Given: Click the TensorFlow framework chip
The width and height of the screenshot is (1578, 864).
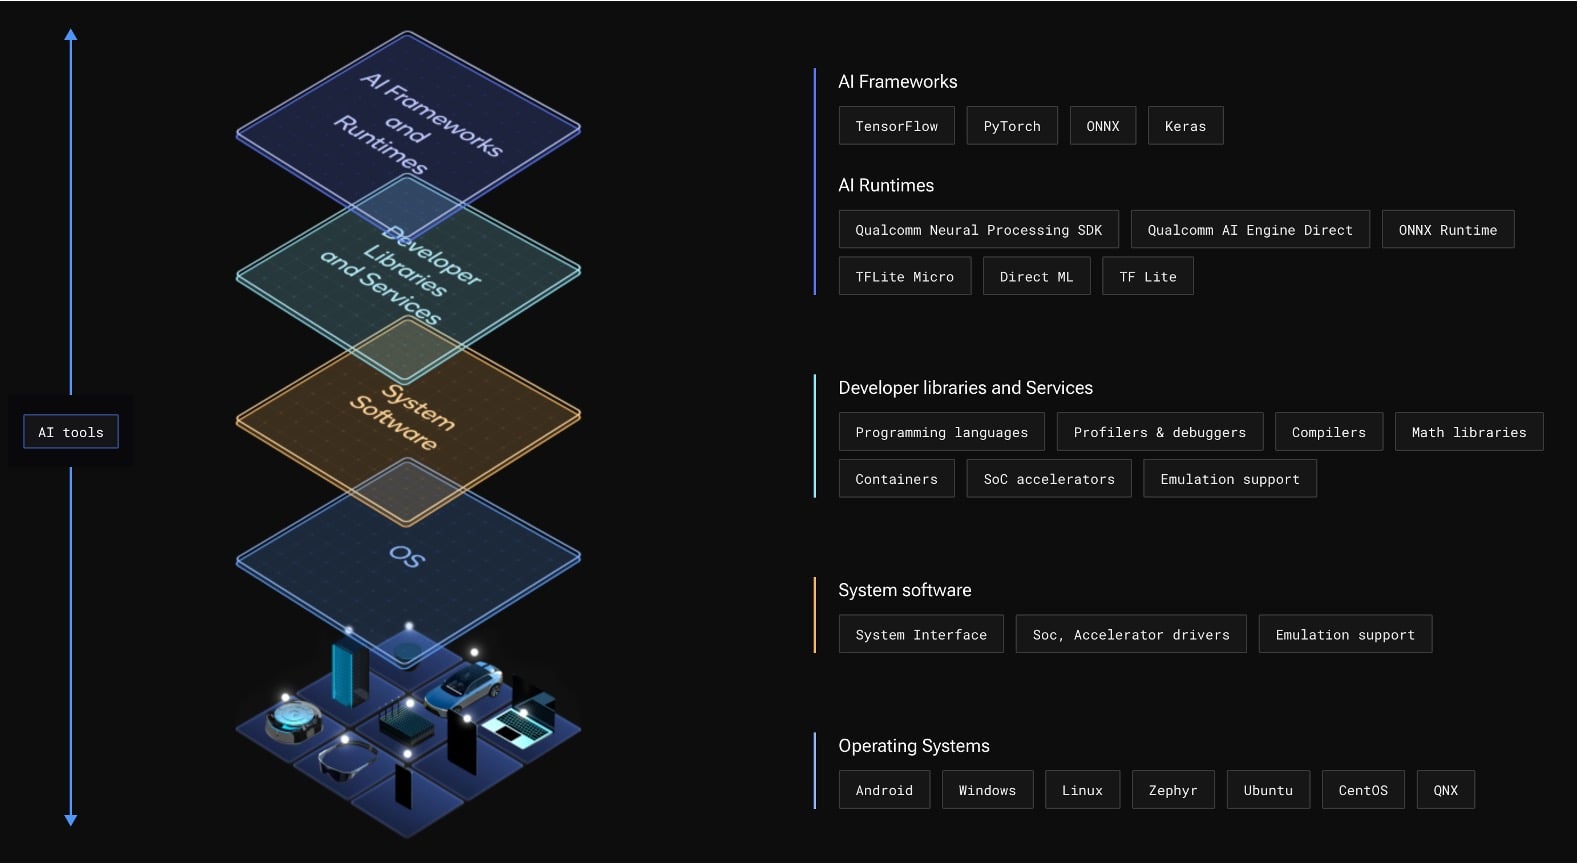Looking at the screenshot, I should [896, 126].
